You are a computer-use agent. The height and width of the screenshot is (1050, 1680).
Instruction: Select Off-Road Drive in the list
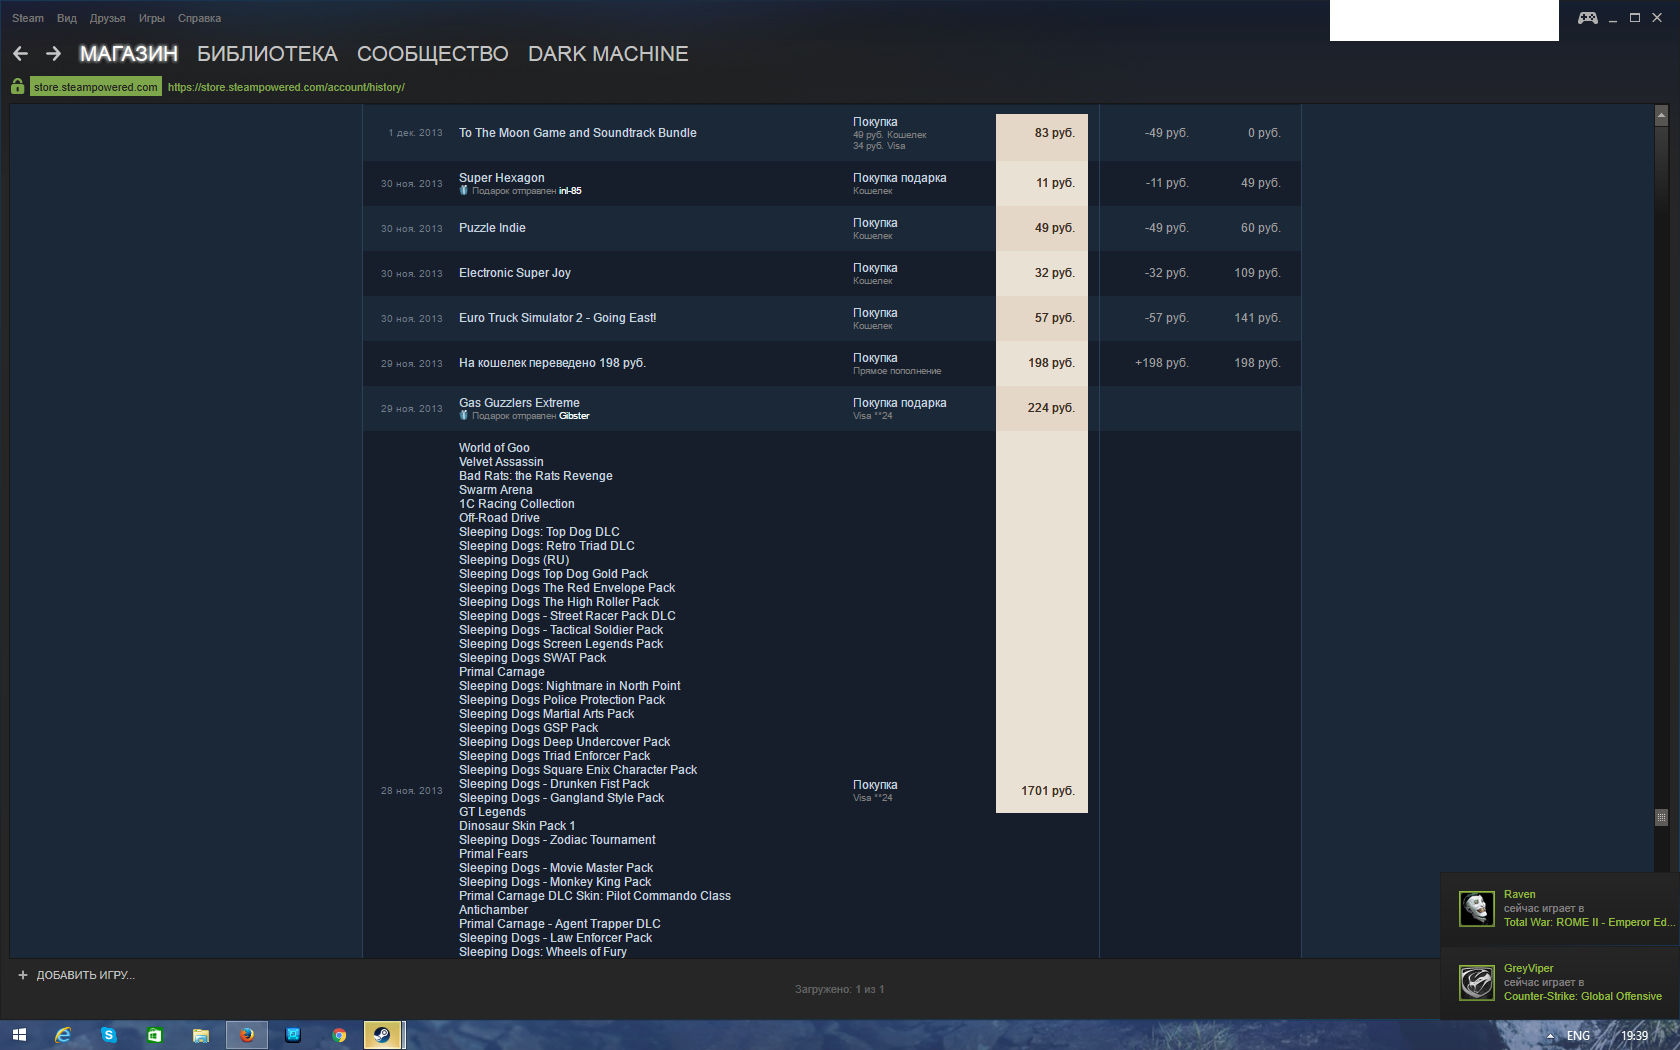pyautogui.click(x=499, y=518)
